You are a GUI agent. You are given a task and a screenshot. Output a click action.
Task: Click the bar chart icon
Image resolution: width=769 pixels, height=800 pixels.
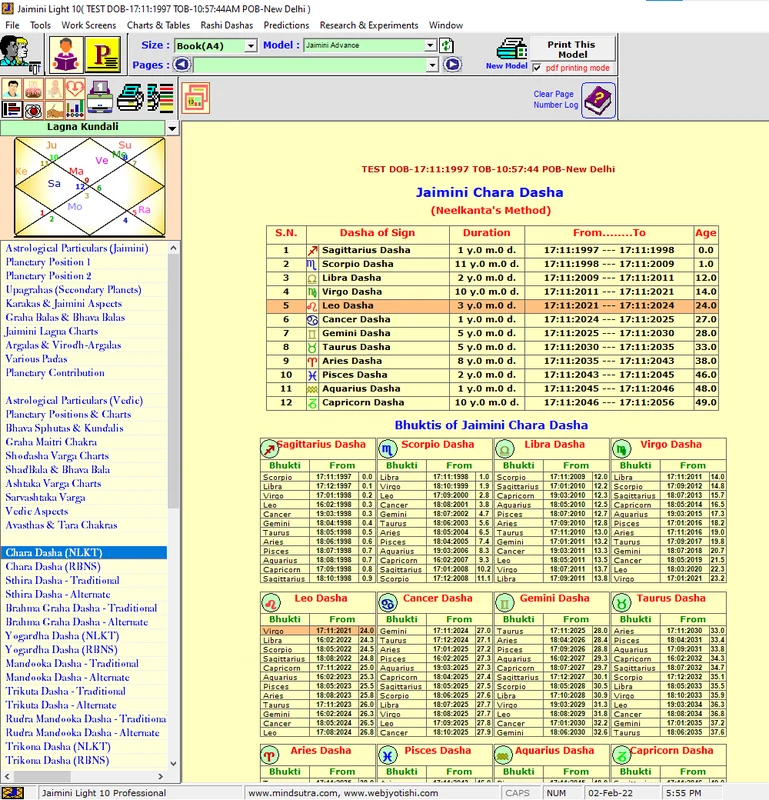(75, 109)
